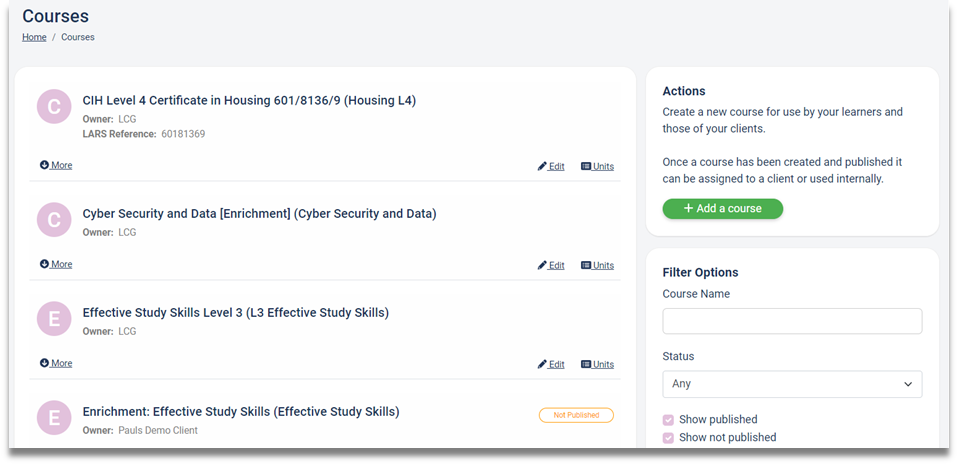The width and height of the screenshot is (958, 465).
Task: Open Units icon for Cyber Security and Data course
Action: [x=586, y=265]
